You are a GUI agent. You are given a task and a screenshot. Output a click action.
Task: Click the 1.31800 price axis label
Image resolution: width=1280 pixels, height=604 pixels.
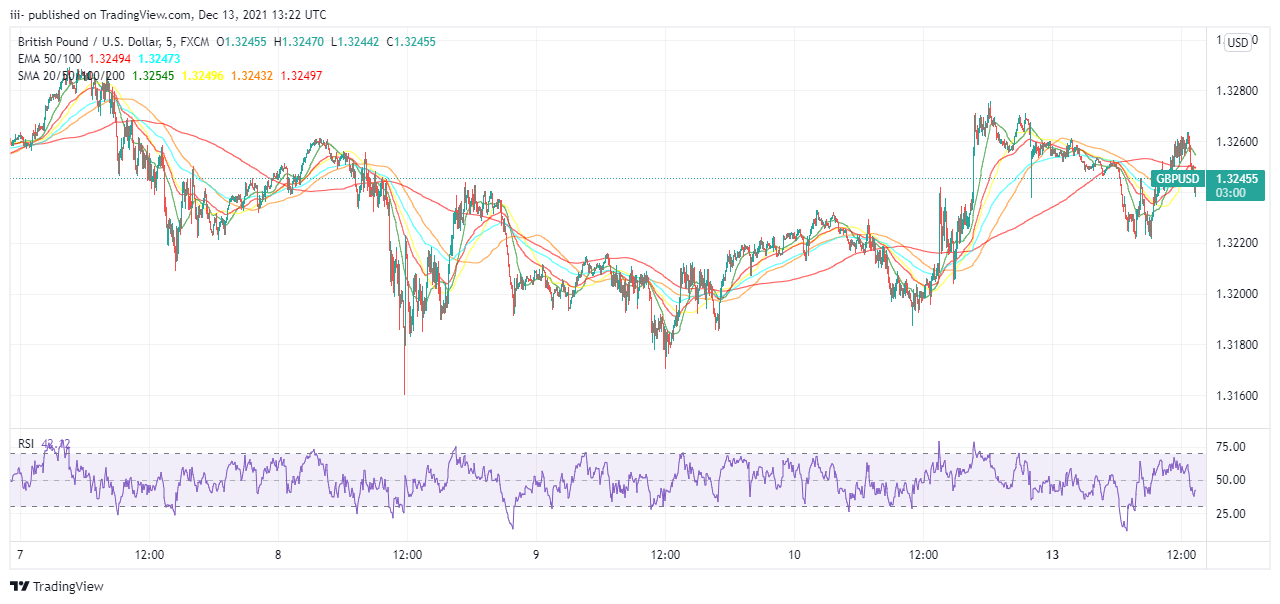[x=1236, y=345]
